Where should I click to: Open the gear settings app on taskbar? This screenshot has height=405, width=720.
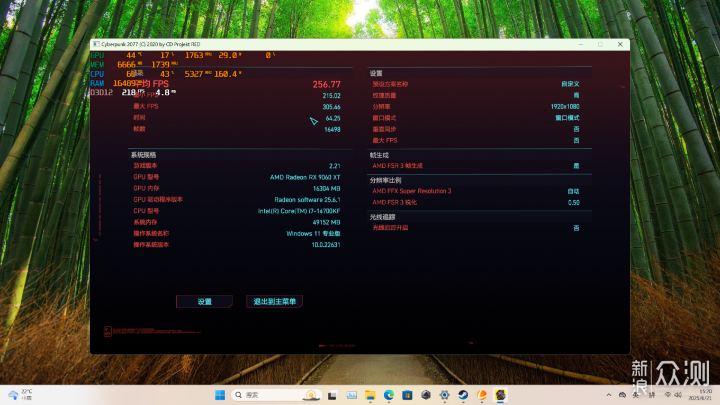[x=444, y=395]
